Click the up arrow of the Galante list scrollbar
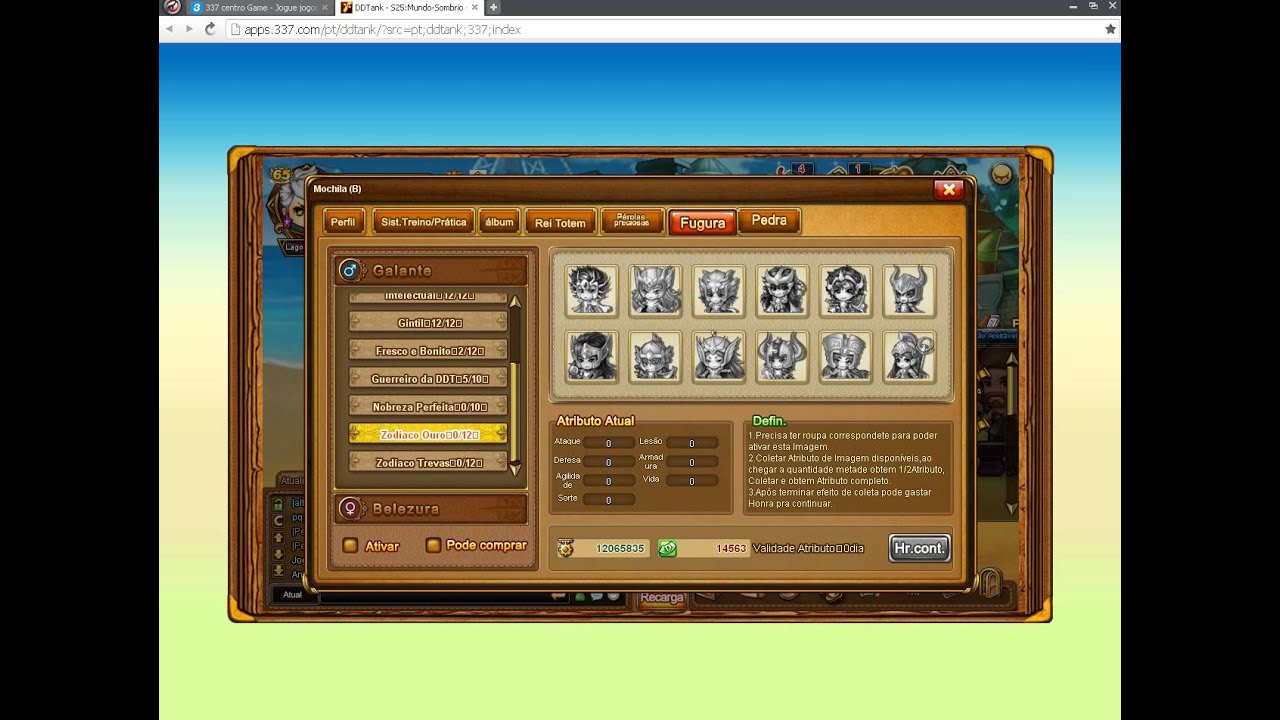Image resolution: width=1280 pixels, height=720 pixels. [515, 300]
